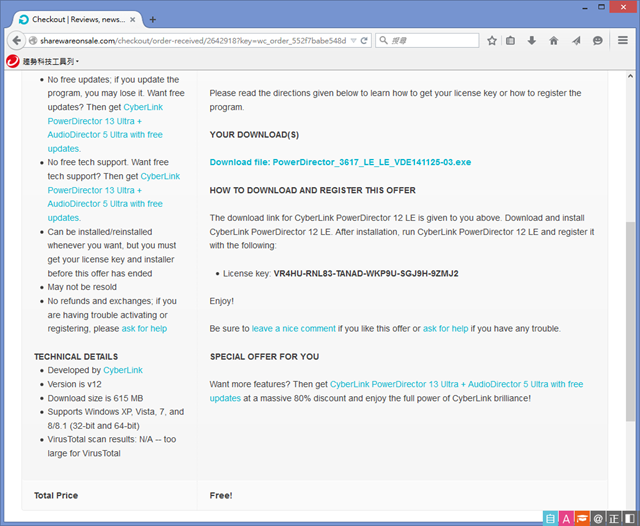The height and width of the screenshot is (526, 640).
Task: Click 'ask for help' link in main text
Action: [445, 329]
